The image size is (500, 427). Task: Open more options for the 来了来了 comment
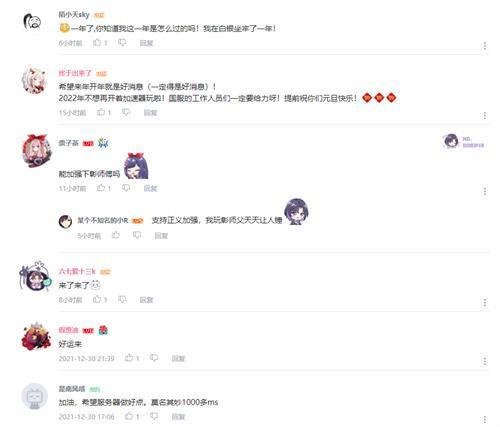coord(485,303)
